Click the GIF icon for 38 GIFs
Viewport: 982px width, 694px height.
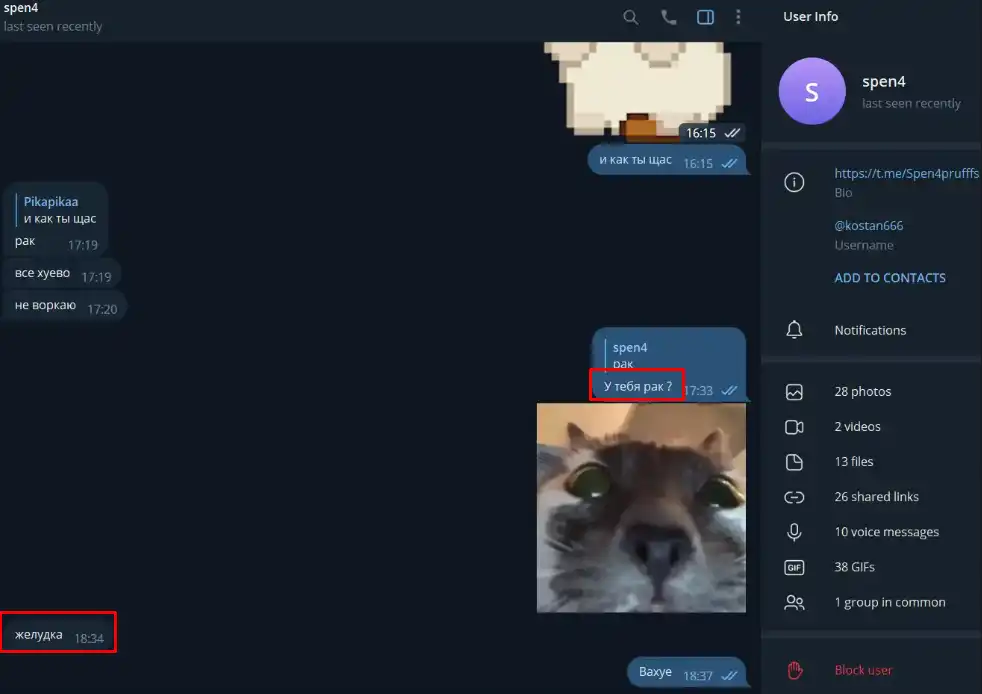tap(794, 567)
